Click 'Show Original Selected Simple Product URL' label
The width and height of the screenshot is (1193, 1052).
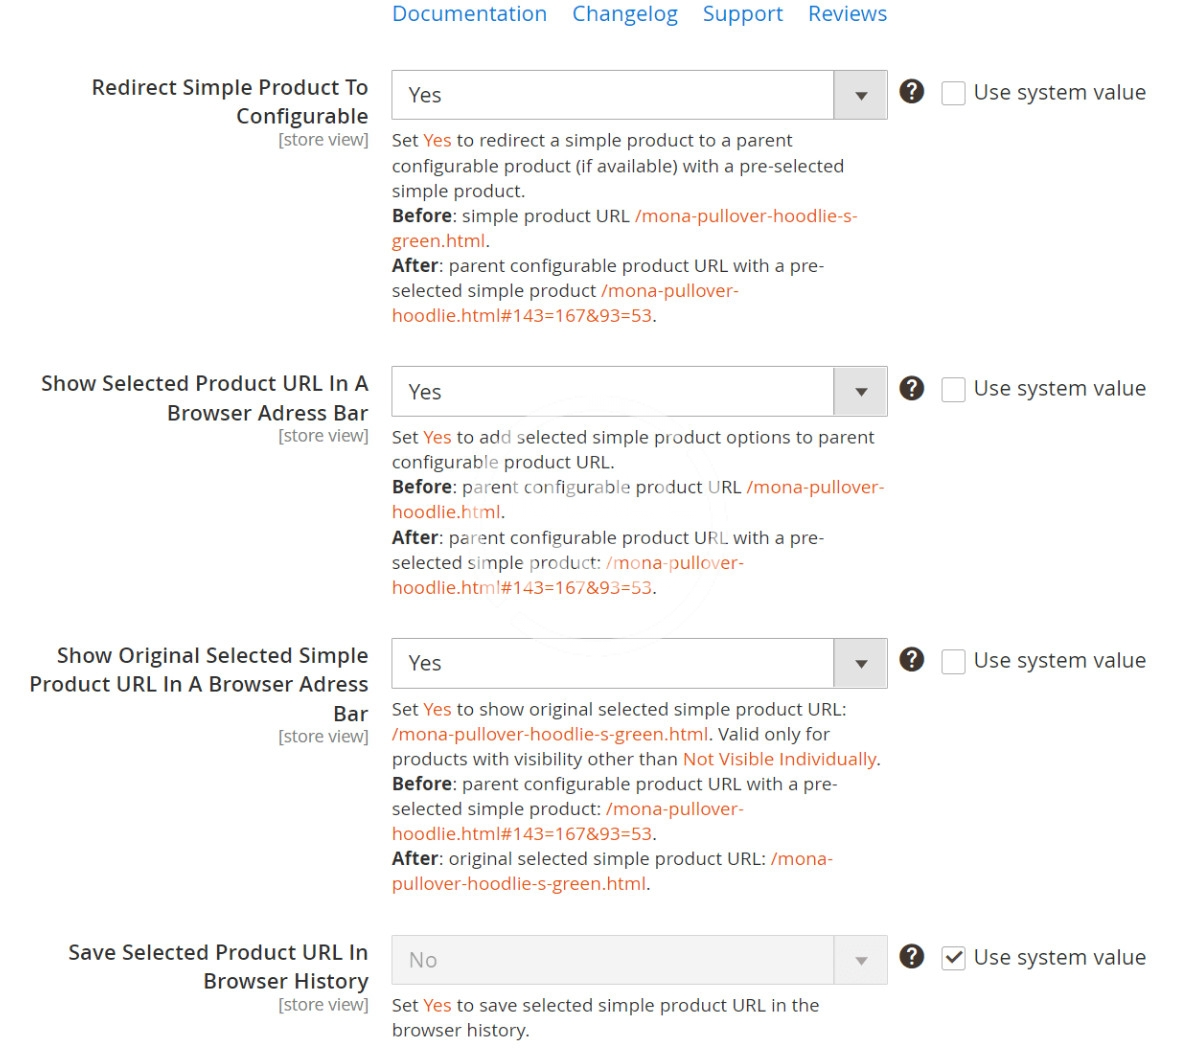click(x=199, y=684)
